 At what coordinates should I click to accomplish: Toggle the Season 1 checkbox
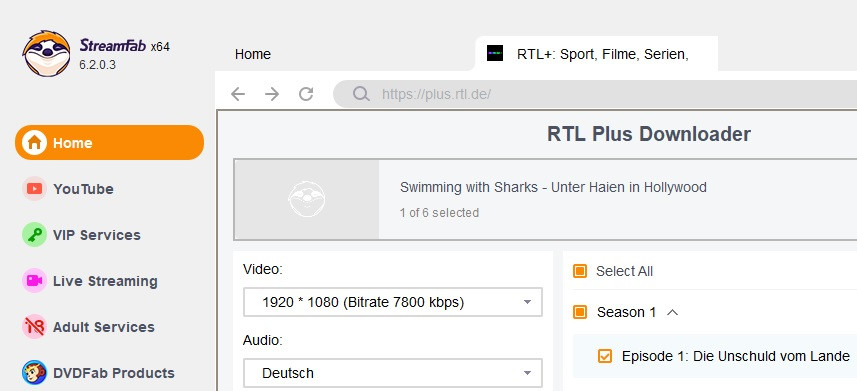coord(580,312)
